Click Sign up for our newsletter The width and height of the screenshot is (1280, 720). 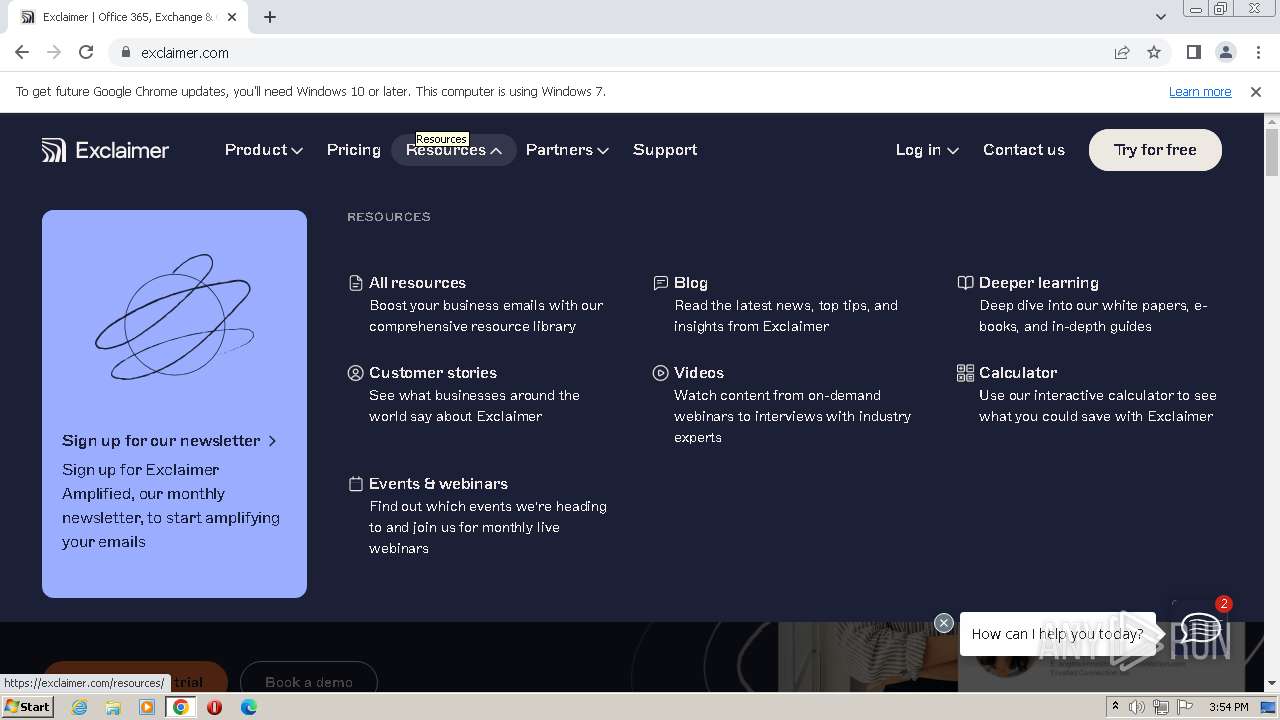coord(169,441)
